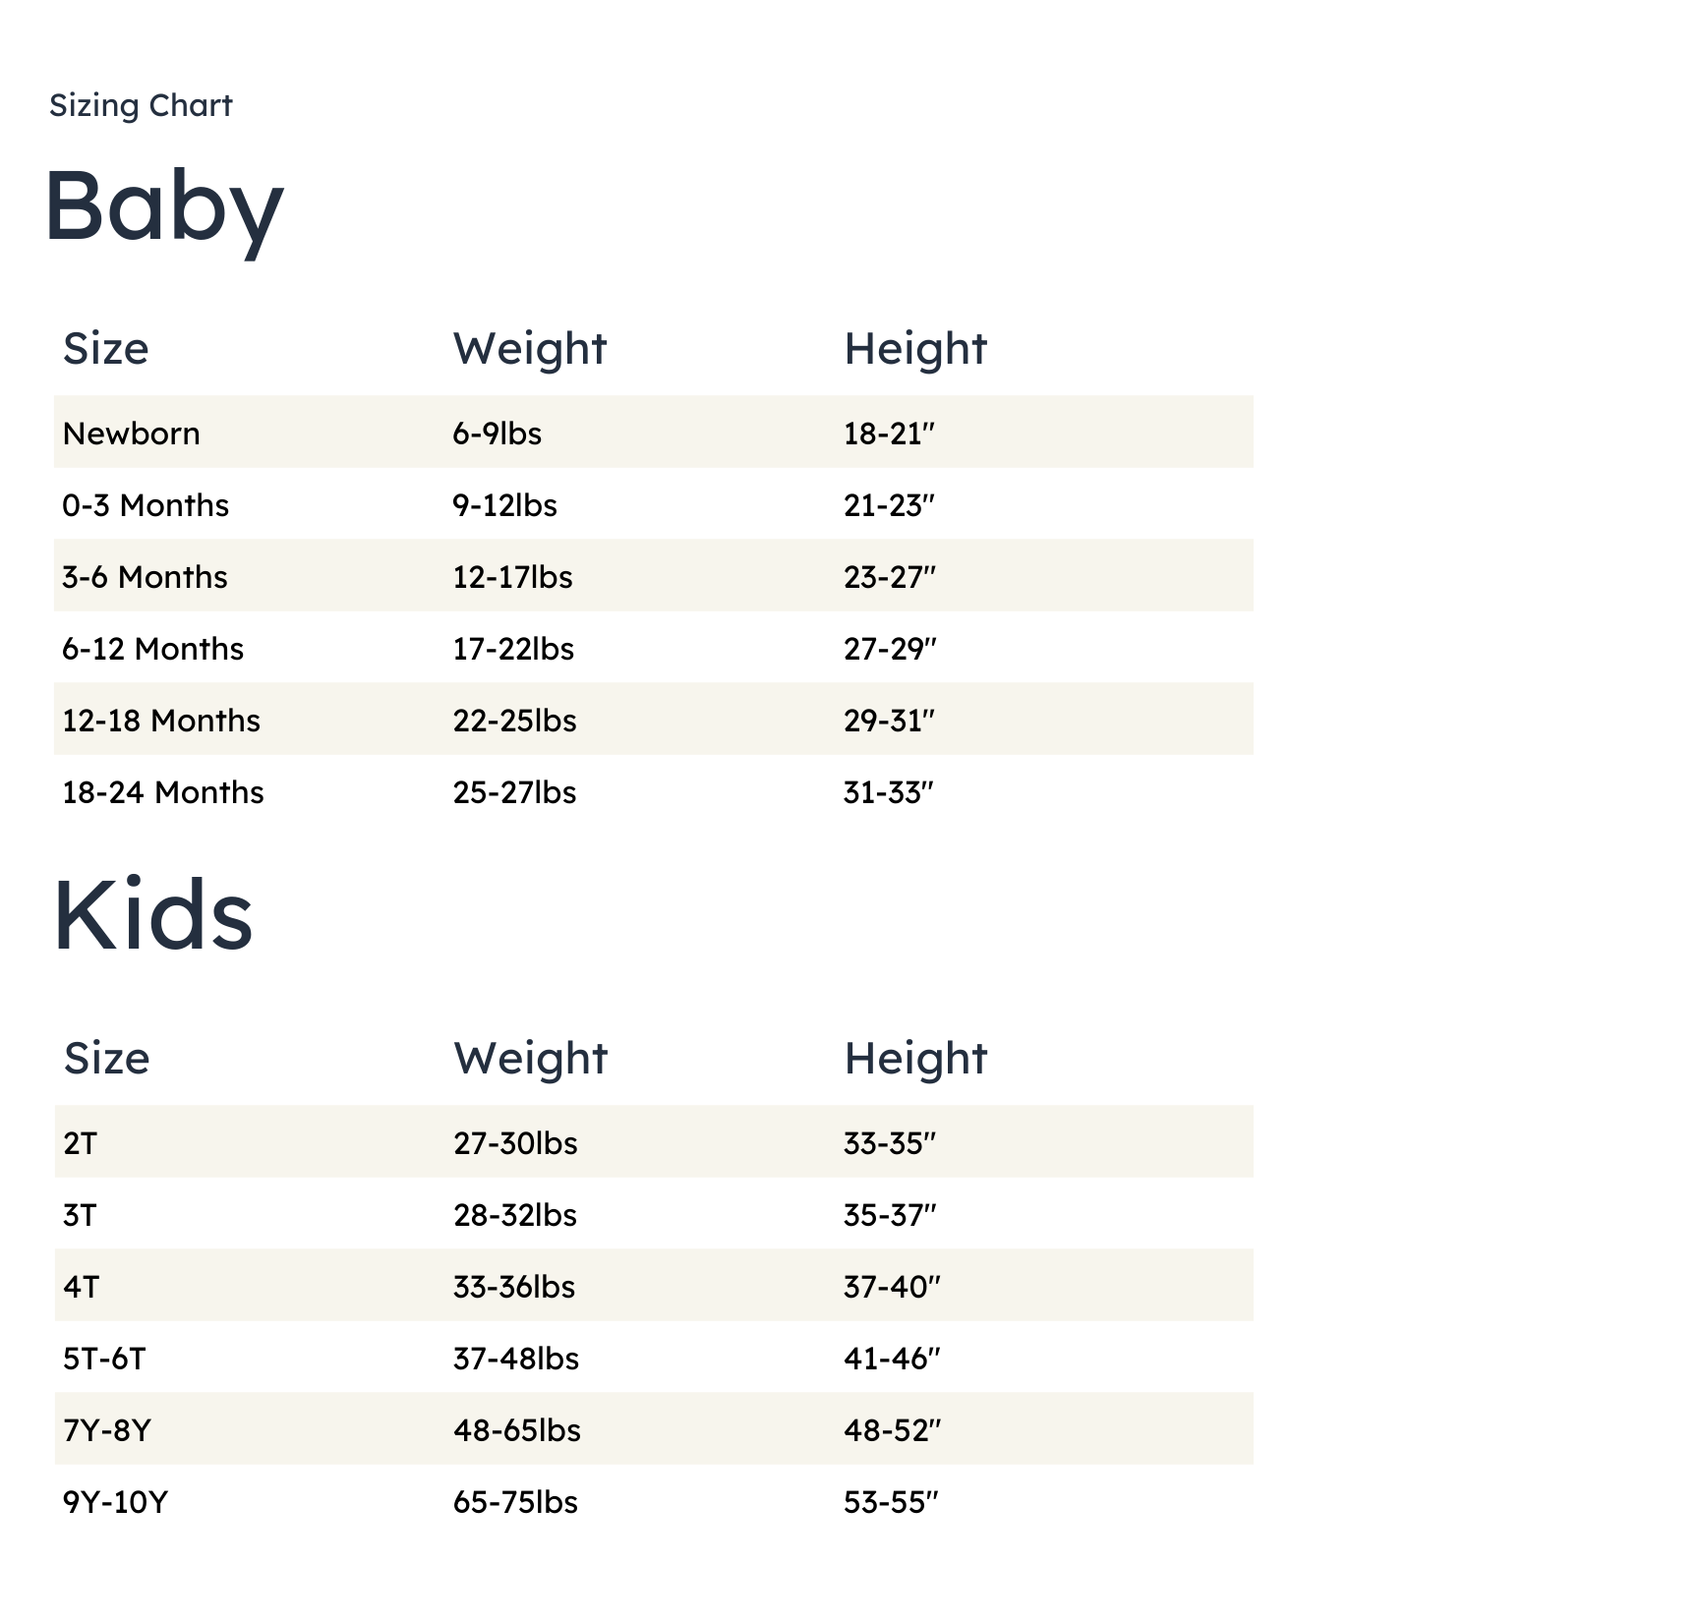Viewport: 1700px width, 1622px height.
Task: Select the 9Y-10Y size label
Action: 115,1503
